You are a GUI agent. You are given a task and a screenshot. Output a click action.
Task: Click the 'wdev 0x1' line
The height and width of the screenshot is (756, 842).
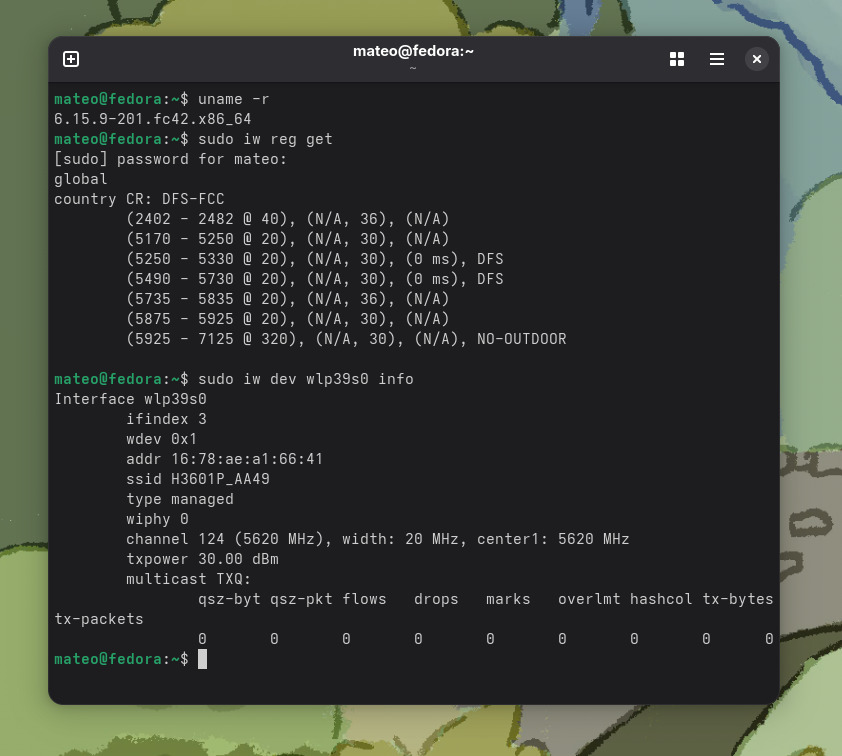point(162,439)
